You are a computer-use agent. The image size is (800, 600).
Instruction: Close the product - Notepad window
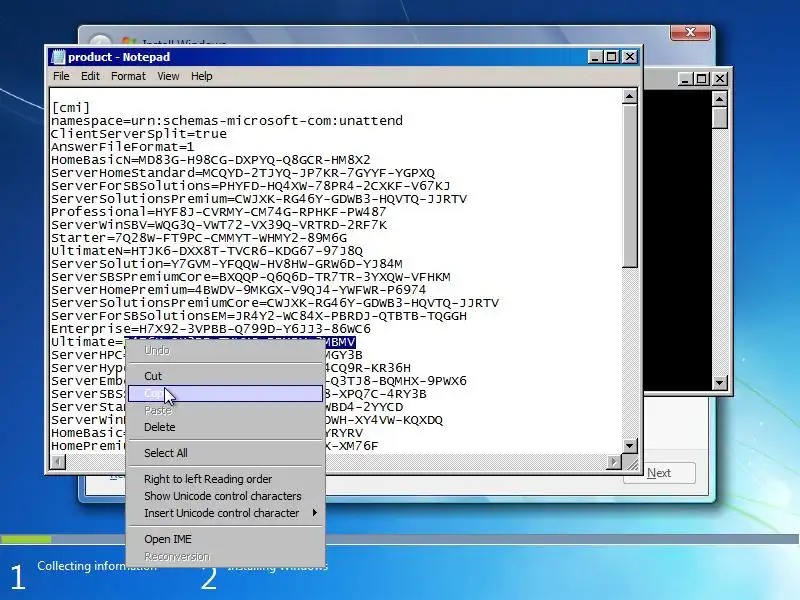coord(630,57)
